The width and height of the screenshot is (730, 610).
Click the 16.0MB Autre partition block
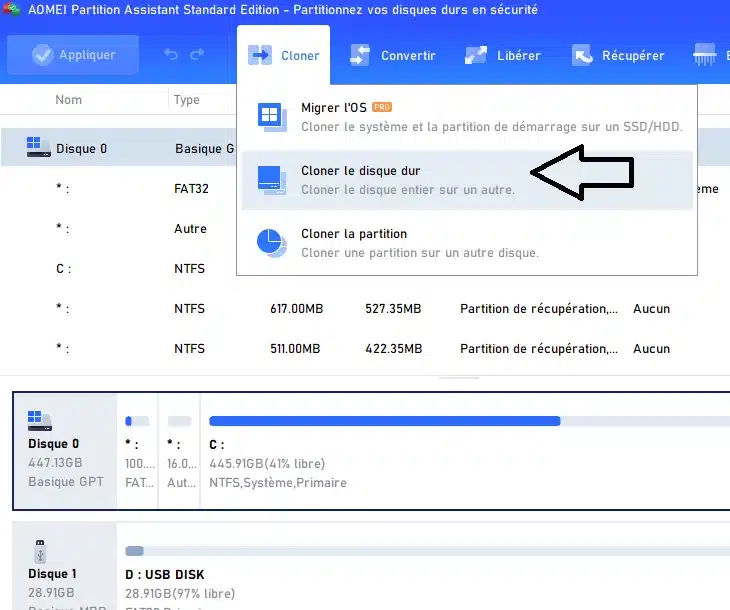[x=180, y=451]
